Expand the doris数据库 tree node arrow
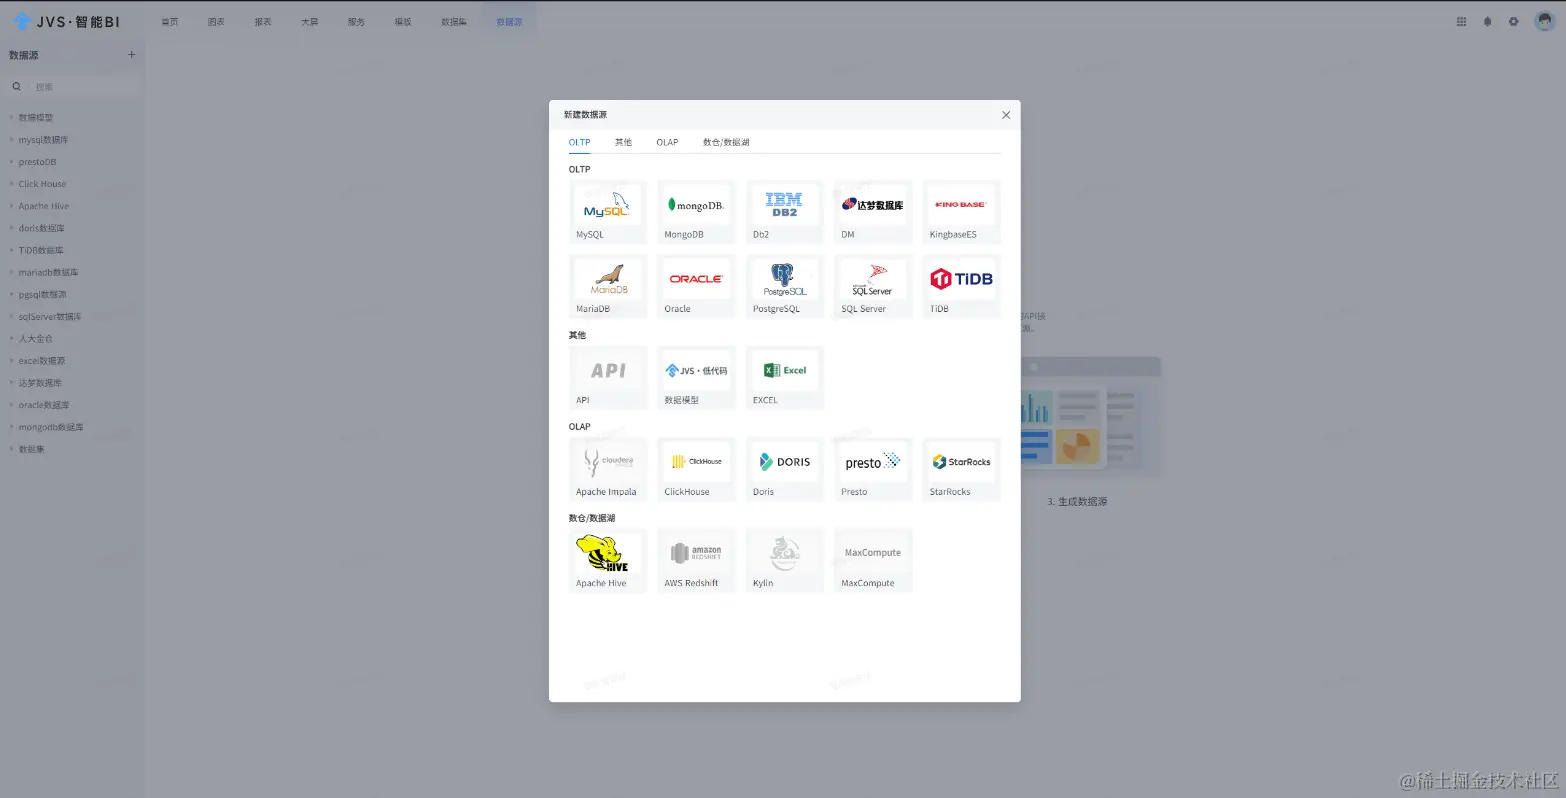The image size is (1566, 798). tap(11, 228)
